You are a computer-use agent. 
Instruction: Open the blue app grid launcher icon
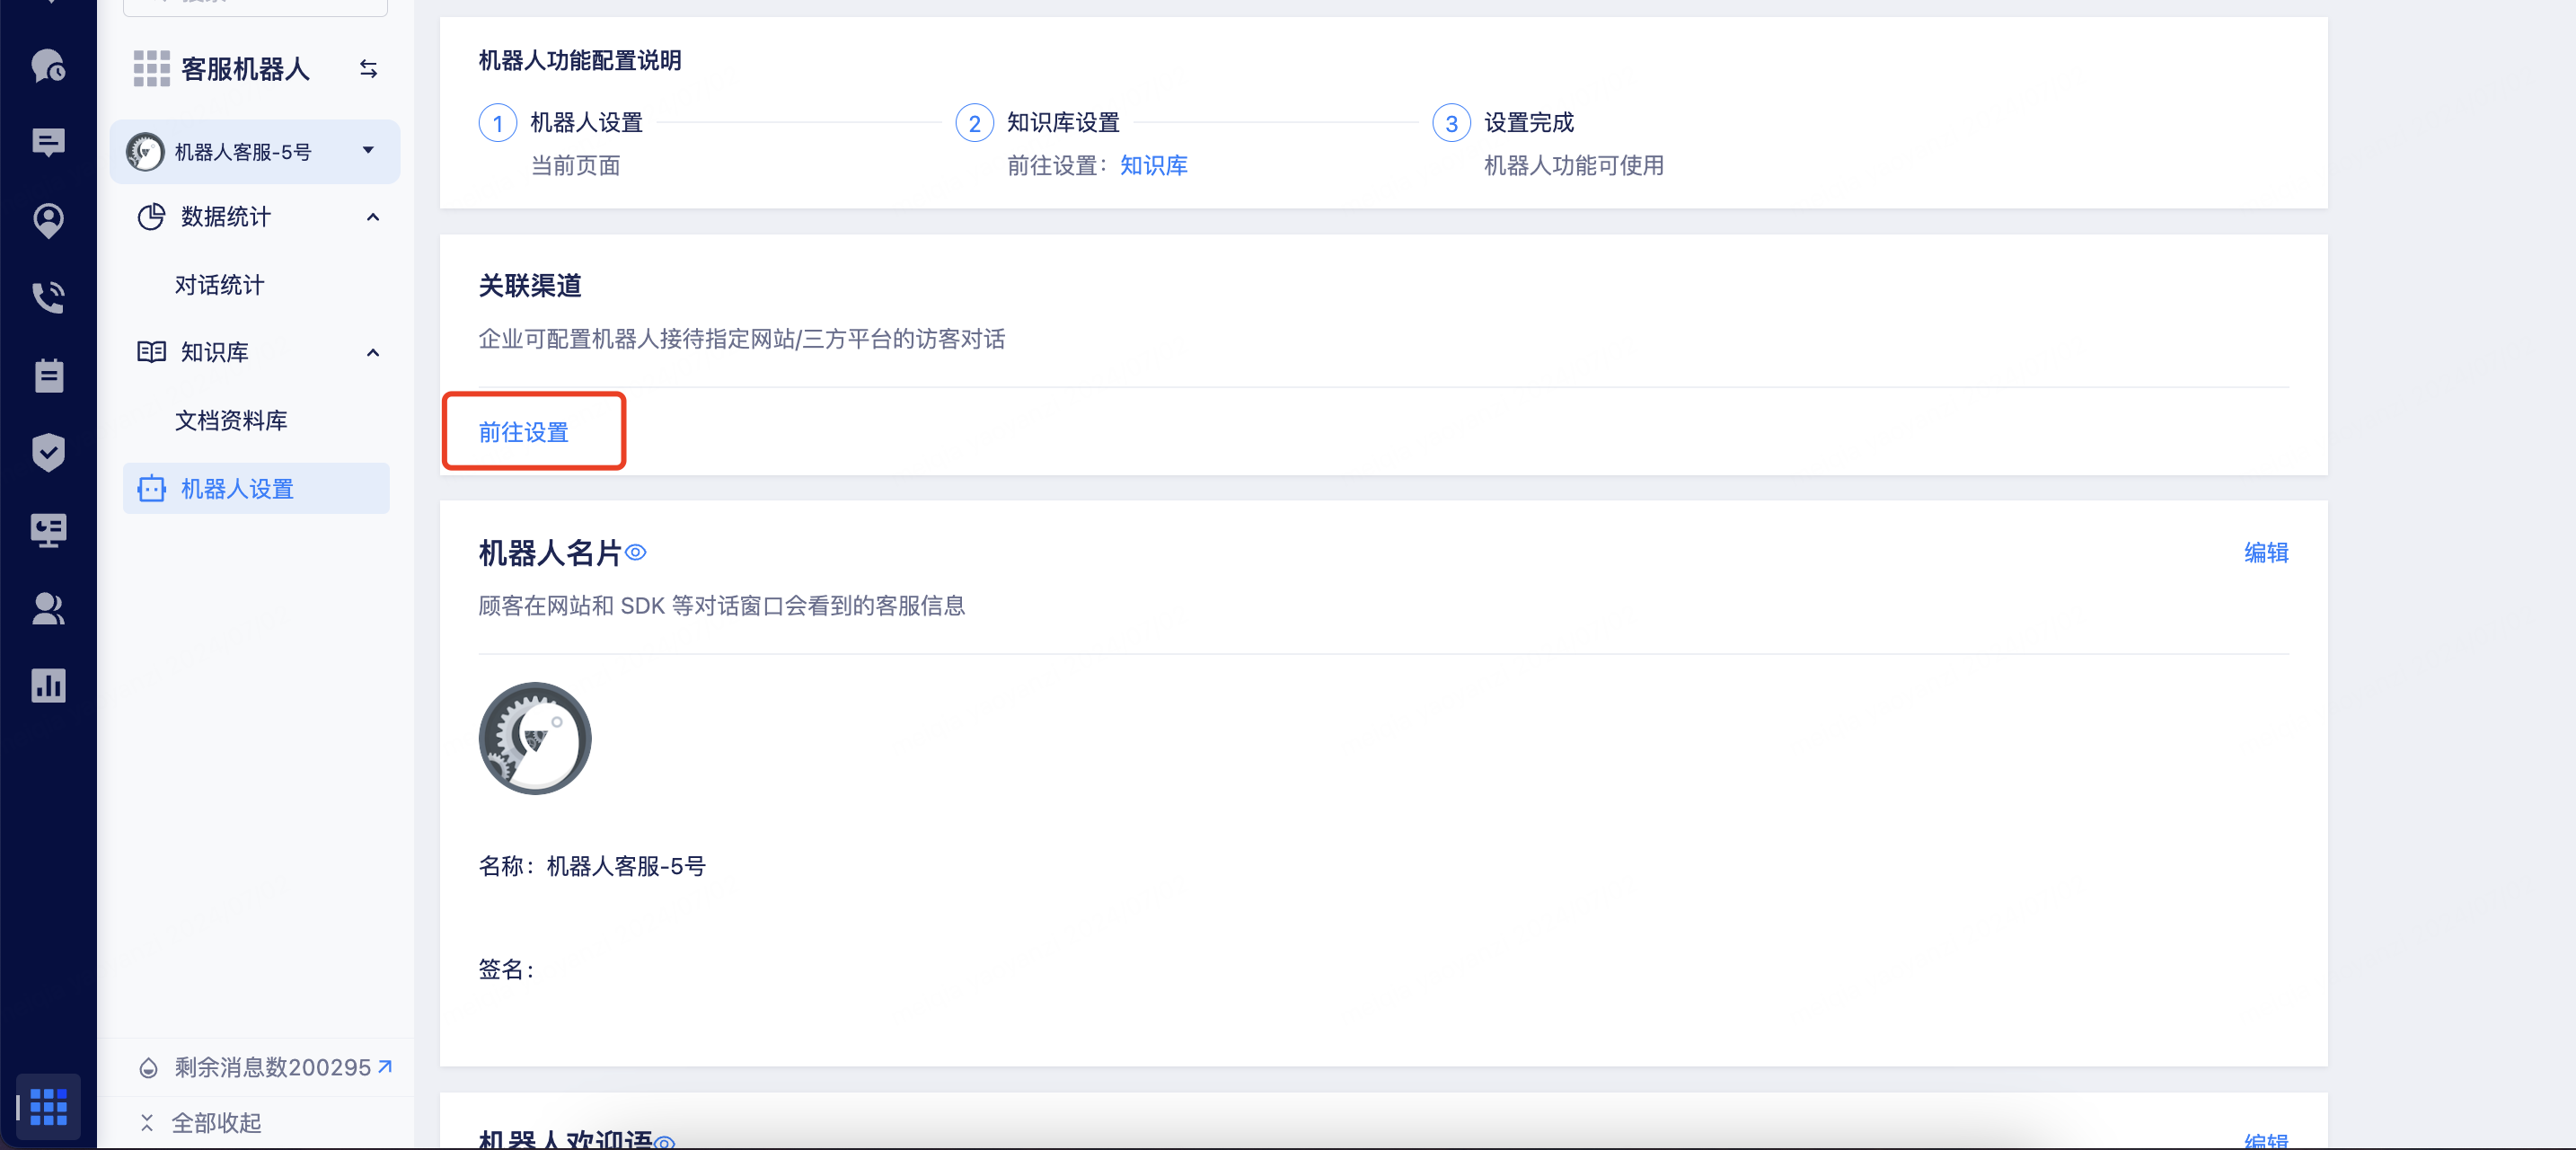point(48,1107)
